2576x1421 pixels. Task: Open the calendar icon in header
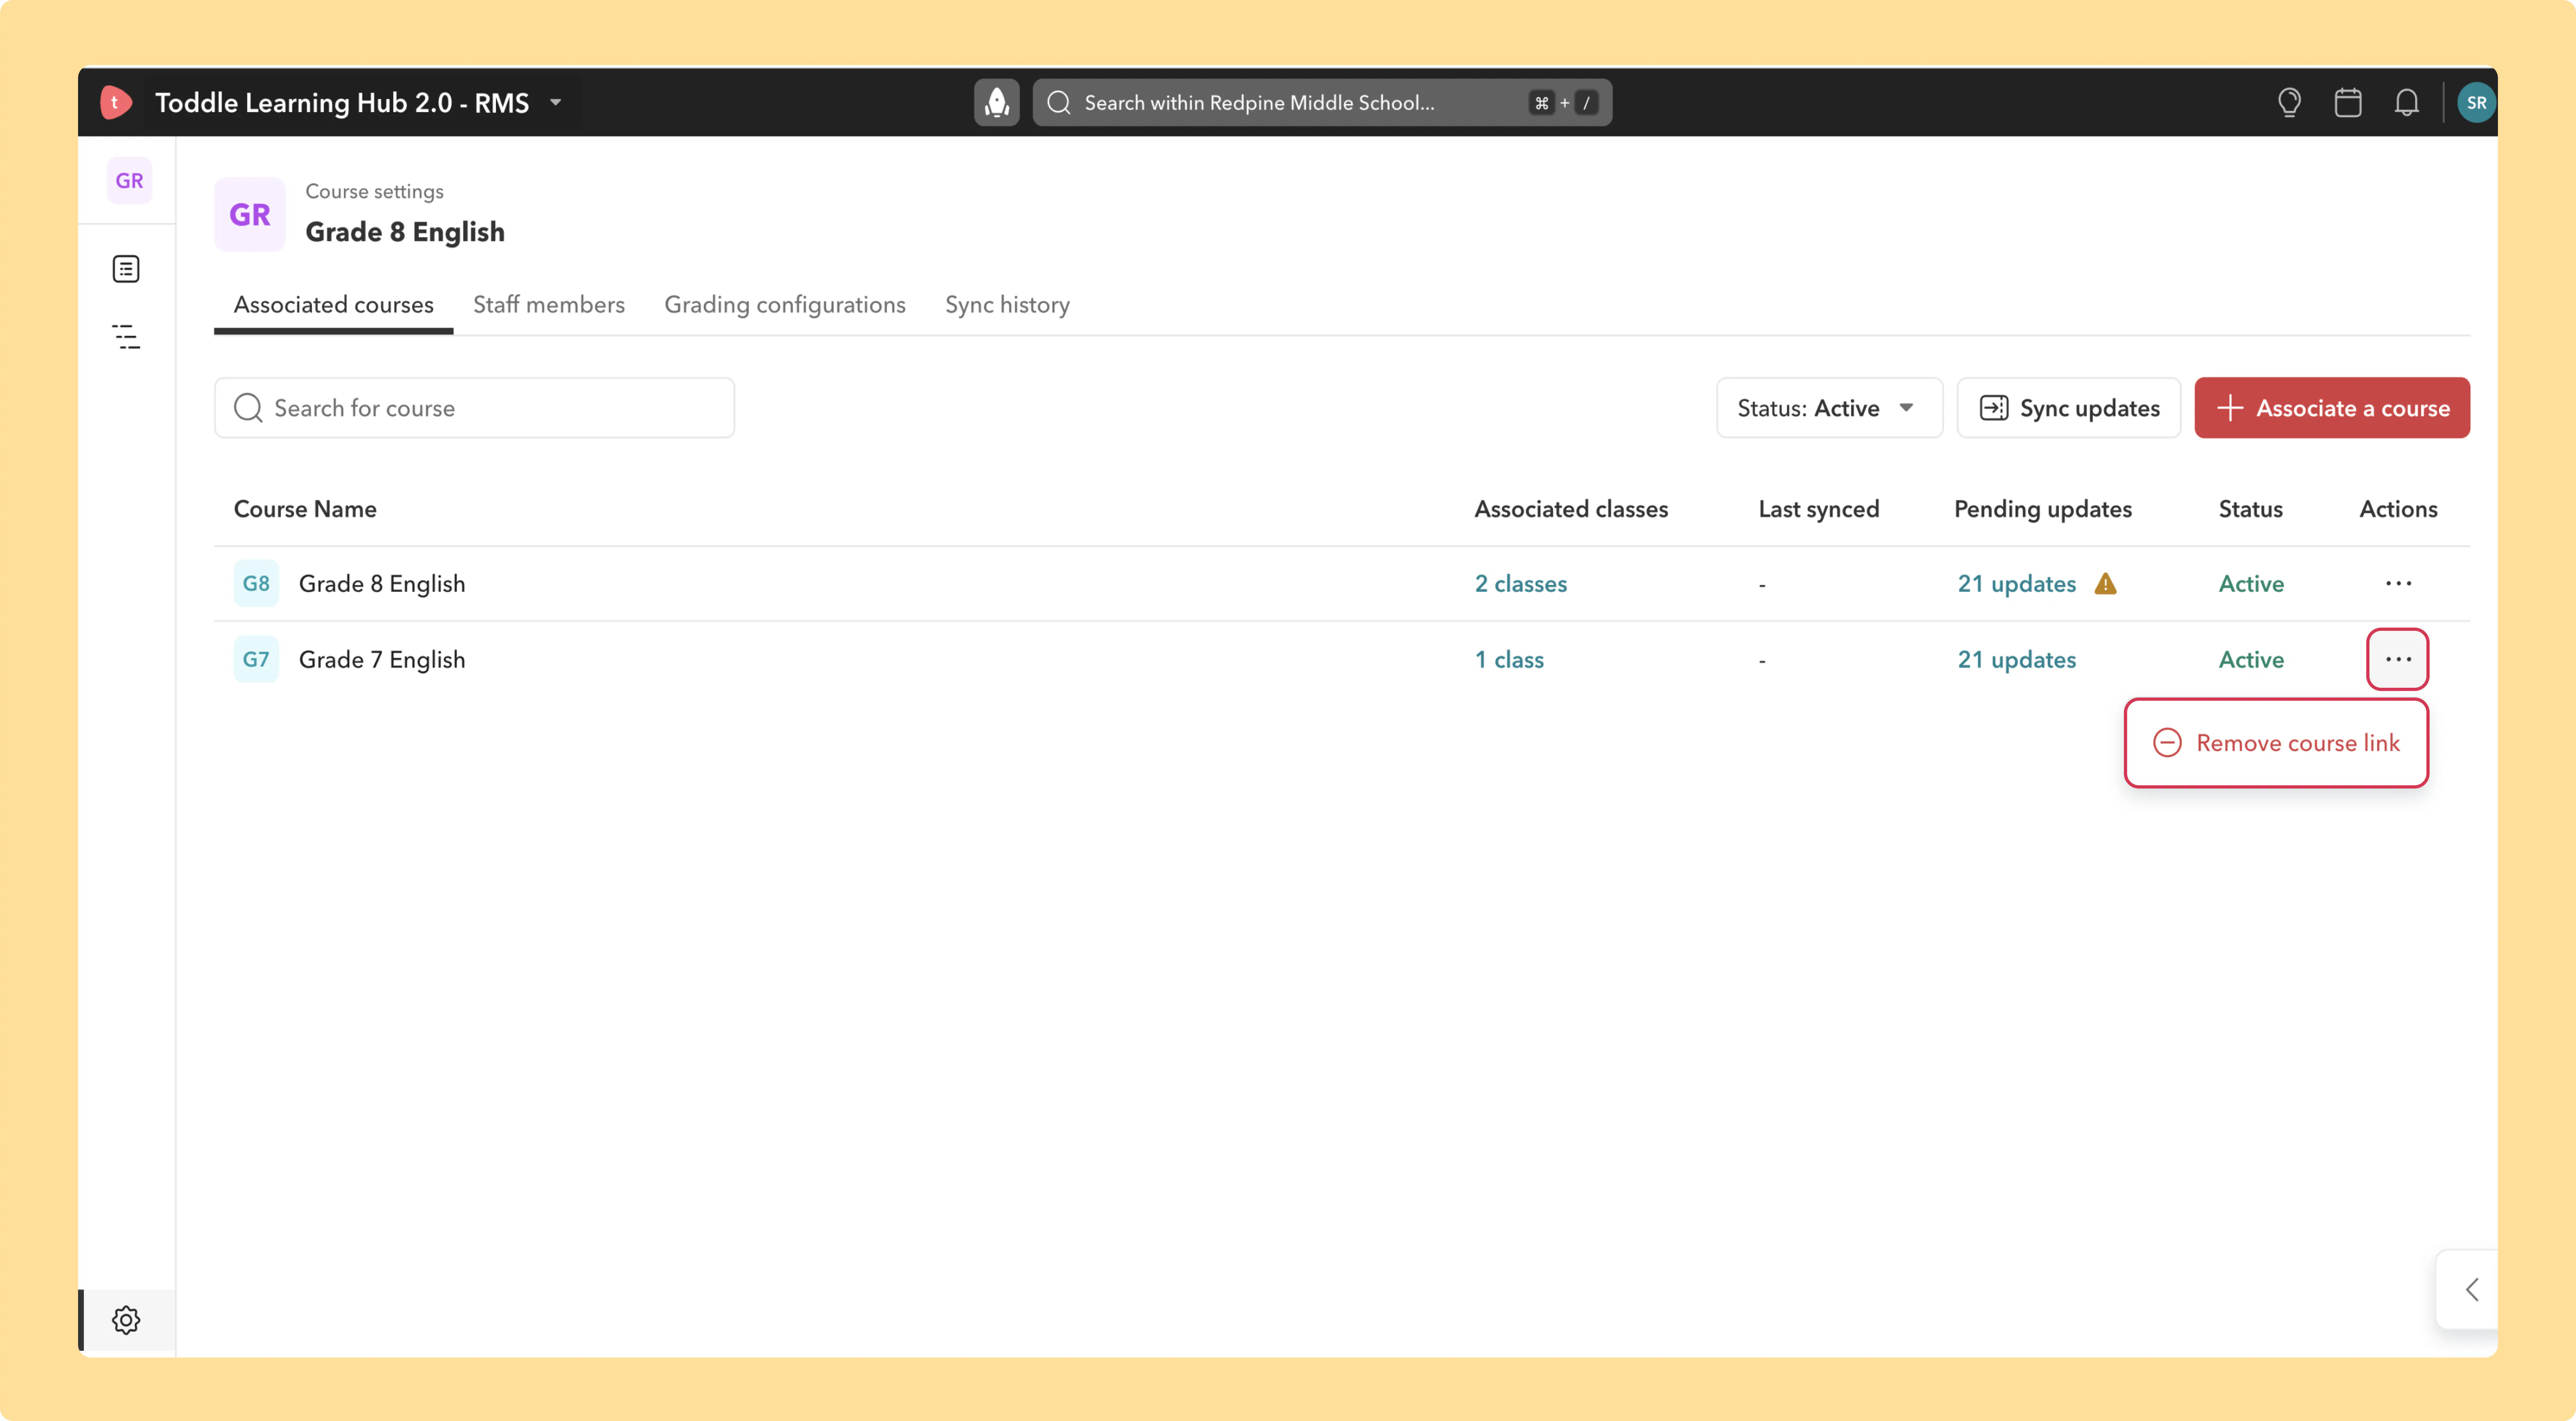tap(2348, 102)
